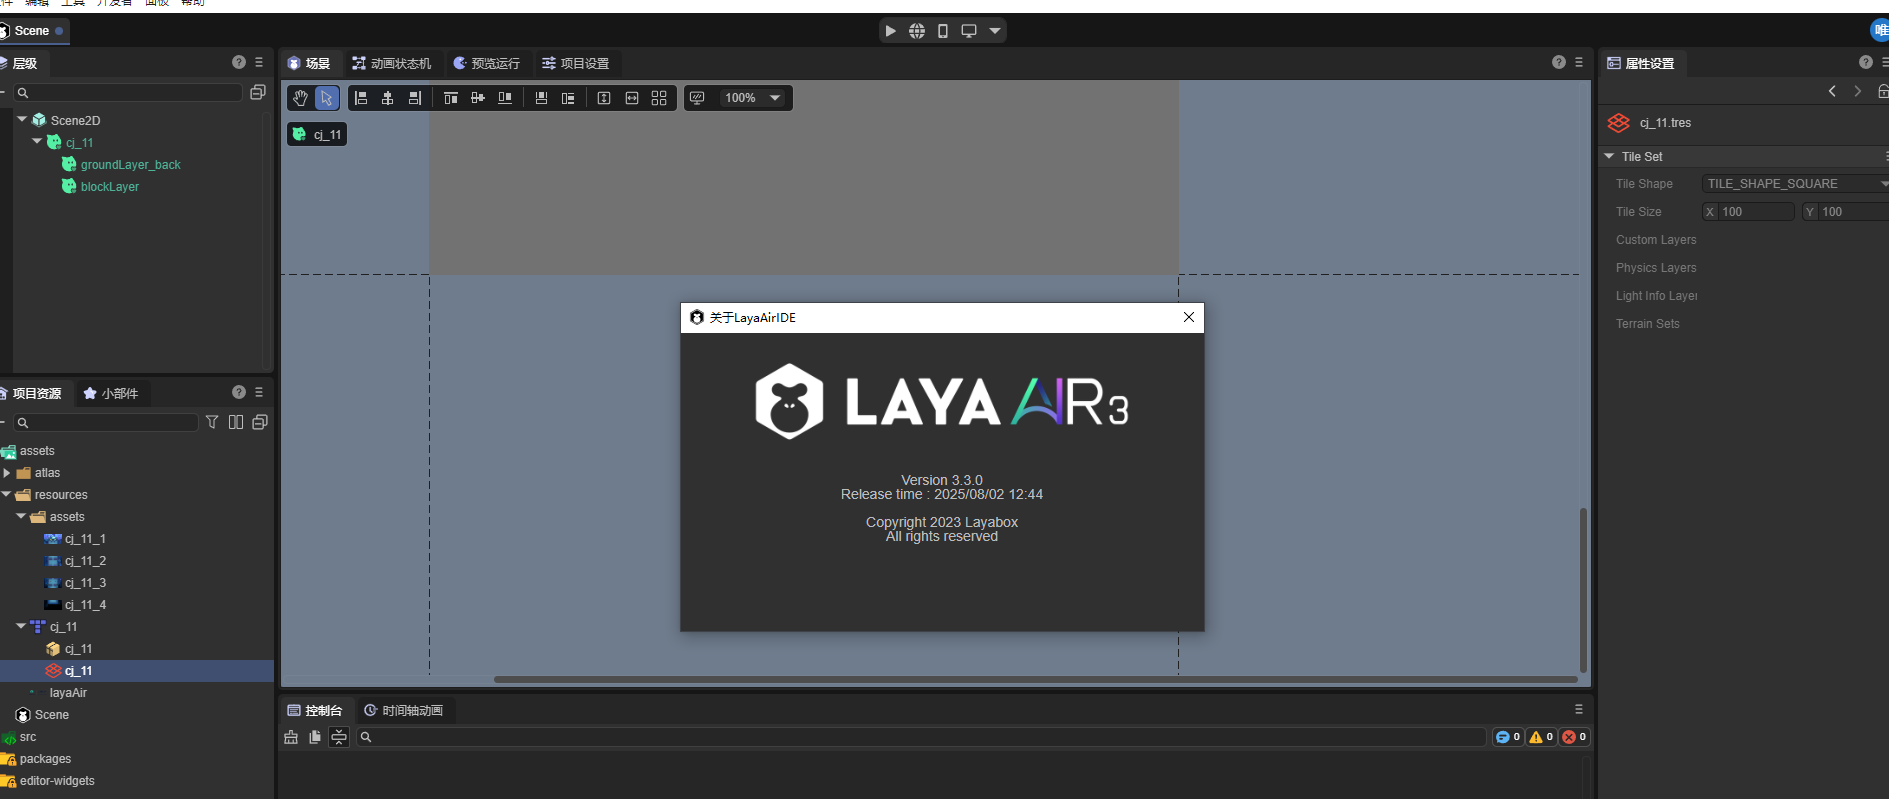
Task: Collapse all asset folders icon
Action: tap(260, 422)
